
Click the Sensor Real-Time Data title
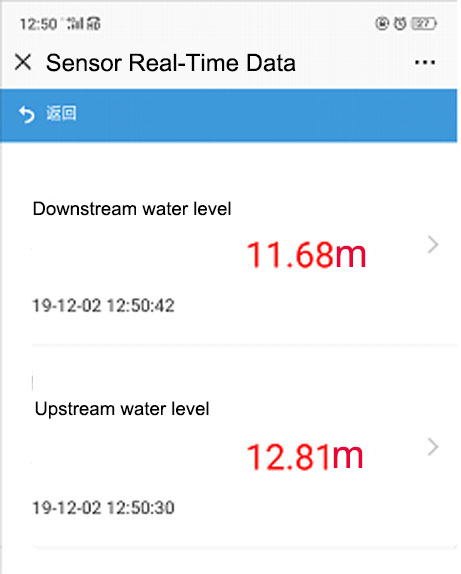pos(171,63)
